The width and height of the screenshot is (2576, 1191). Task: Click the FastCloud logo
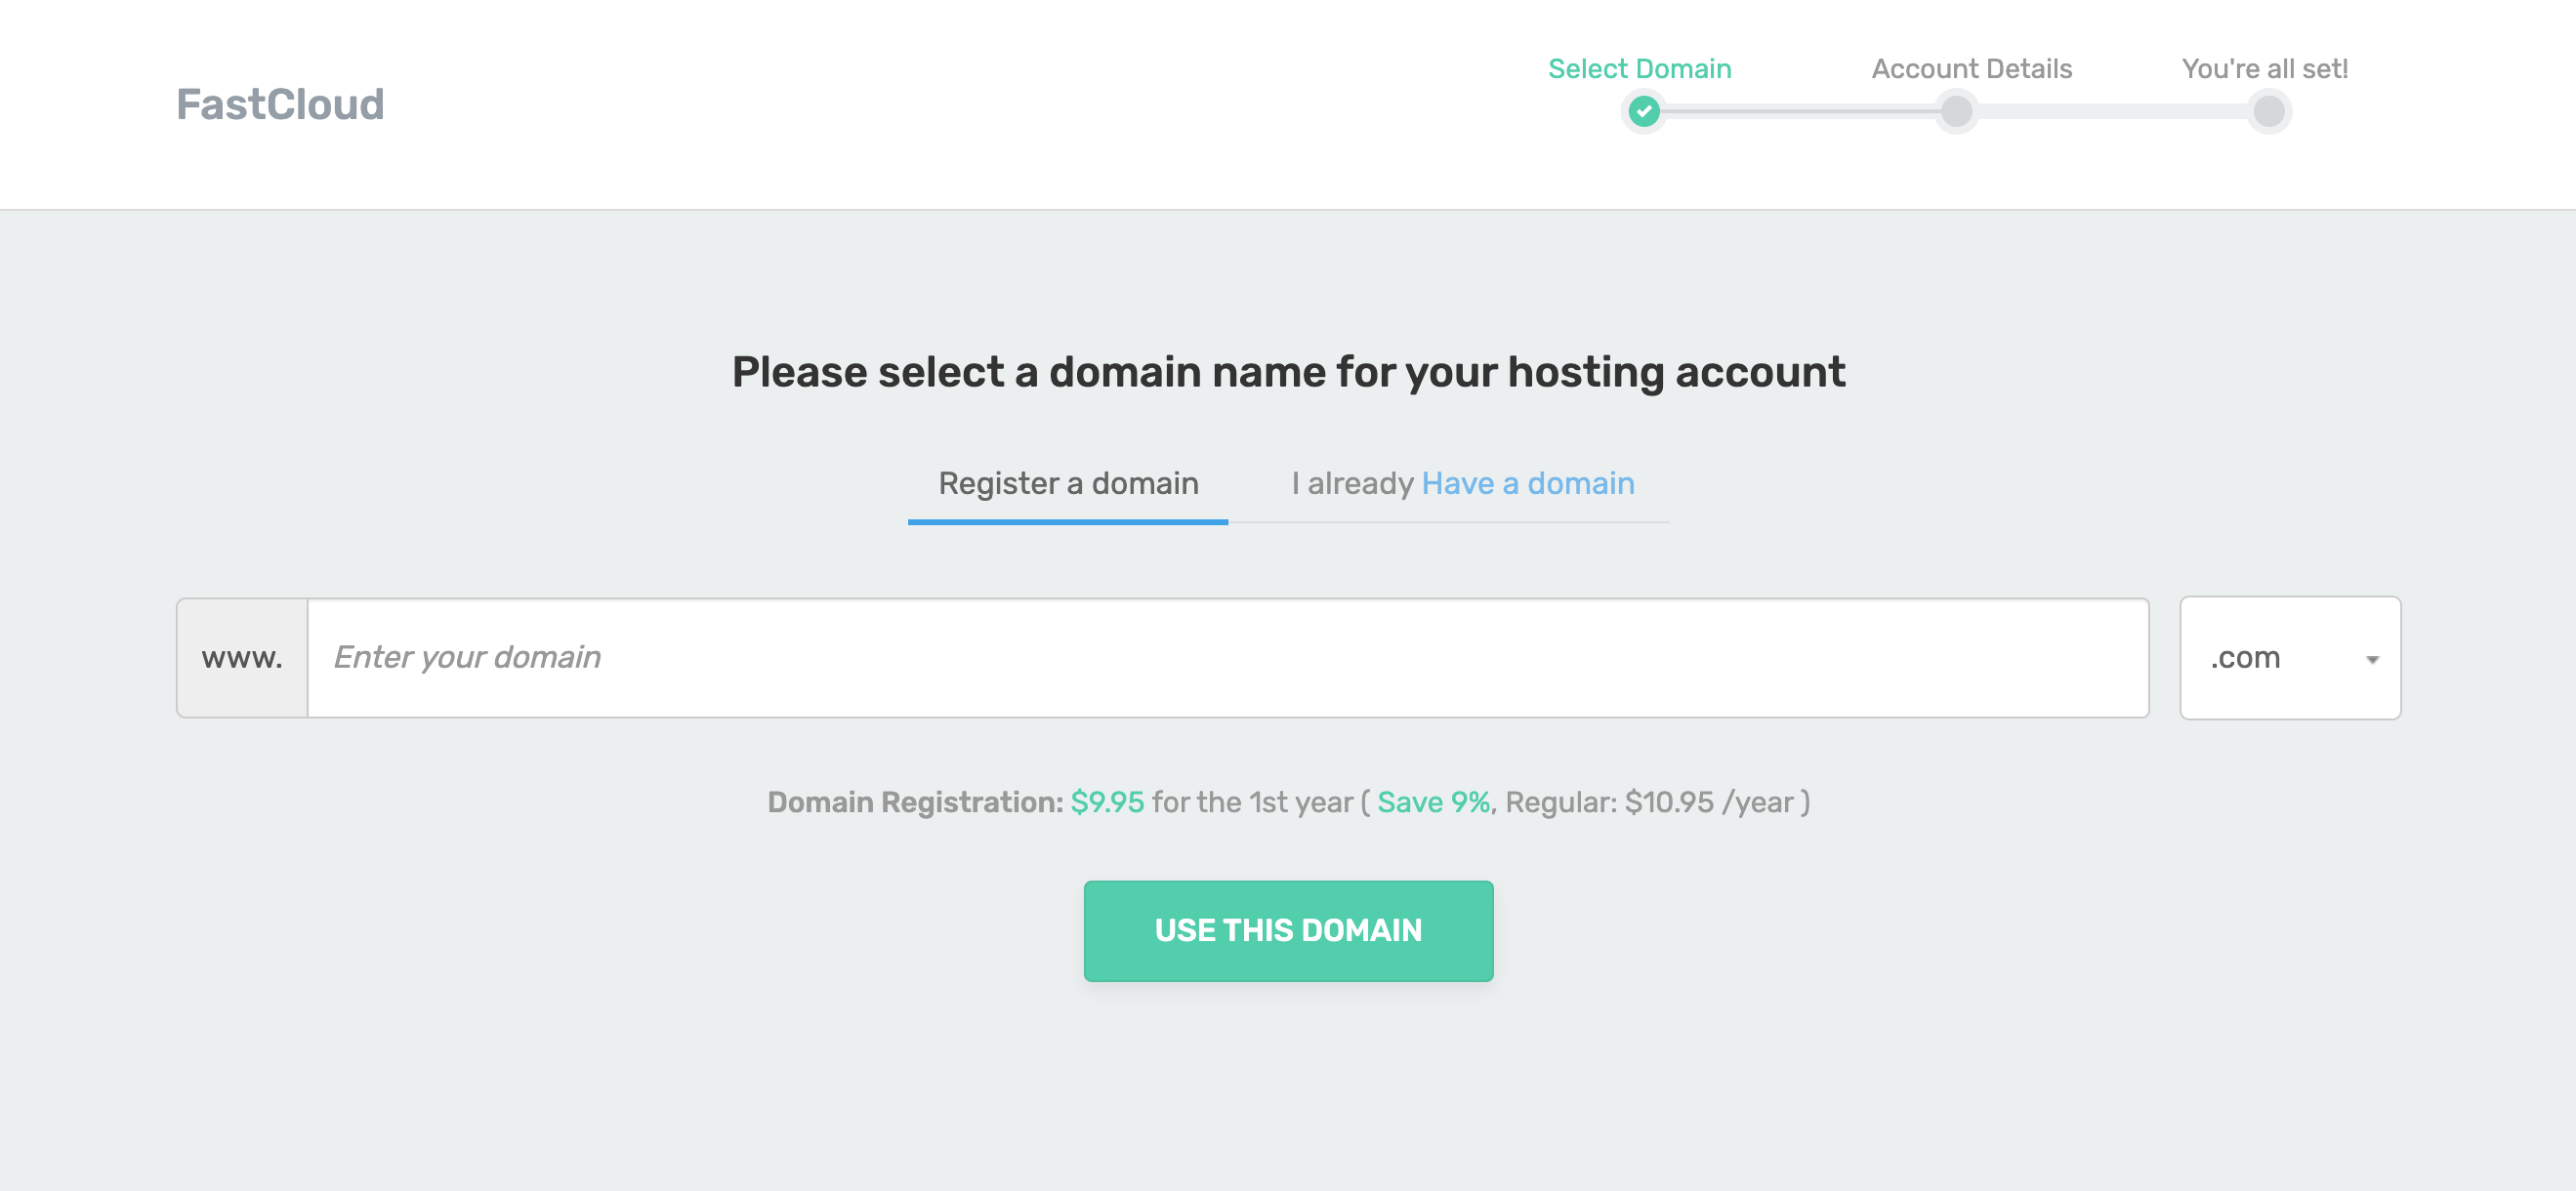coord(280,104)
